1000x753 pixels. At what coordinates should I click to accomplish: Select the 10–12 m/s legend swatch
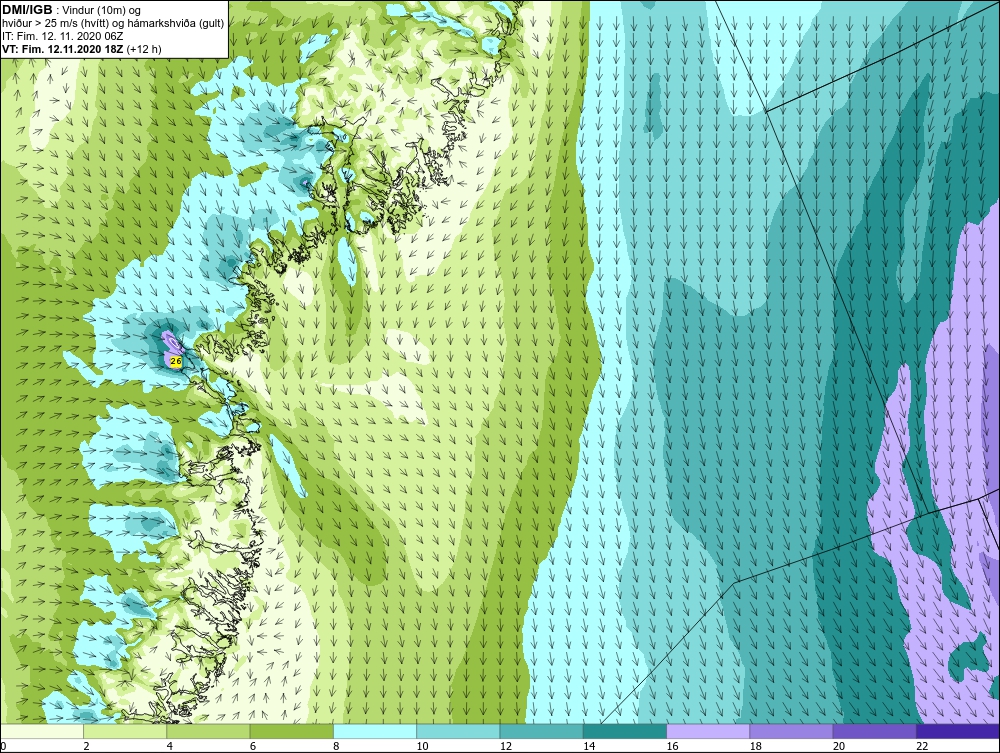(458, 731)
